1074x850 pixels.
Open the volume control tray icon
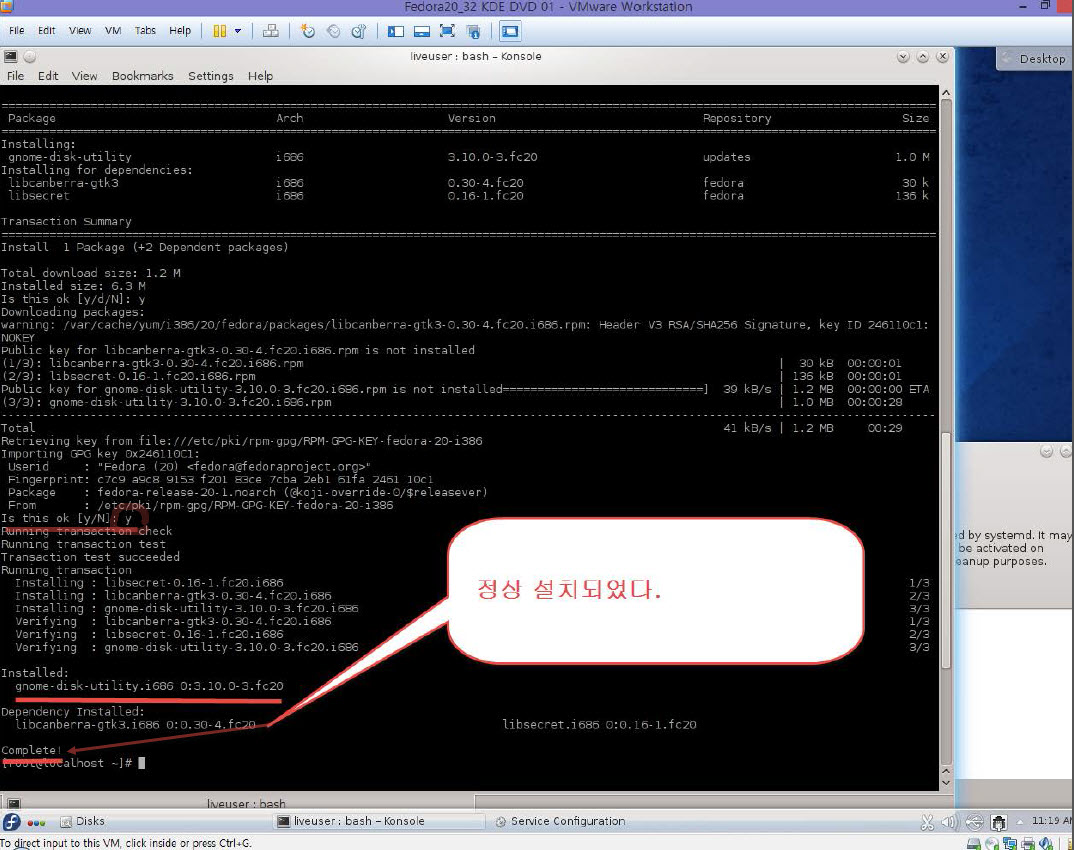(949, 822)
